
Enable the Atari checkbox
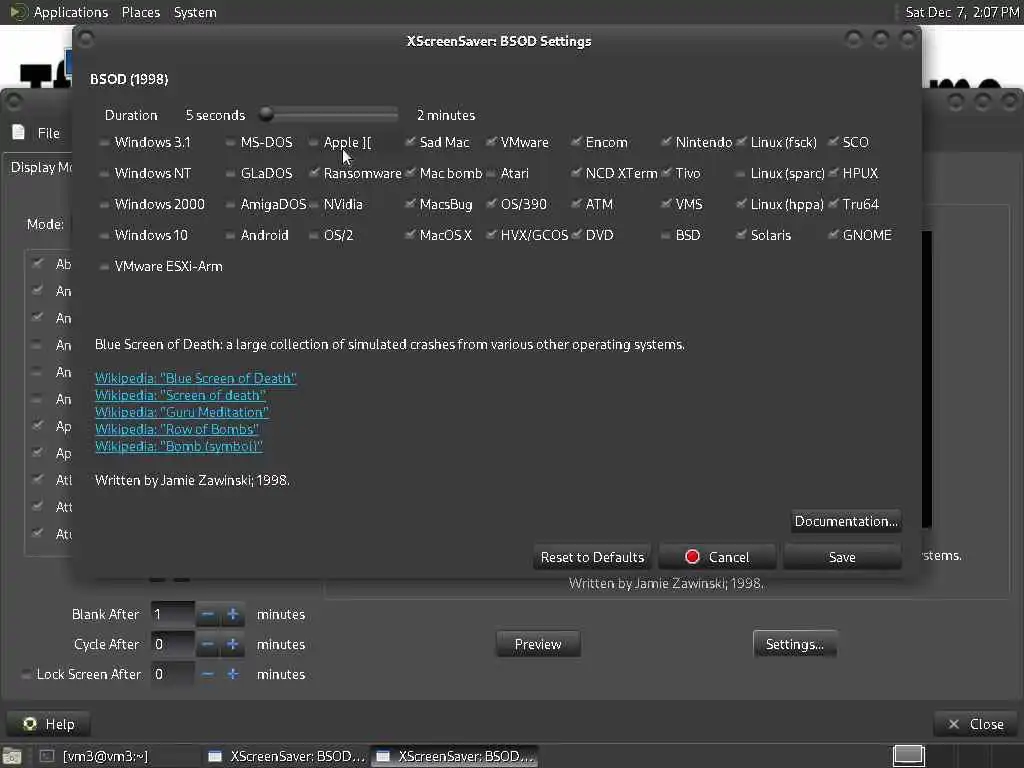(490, 174)
